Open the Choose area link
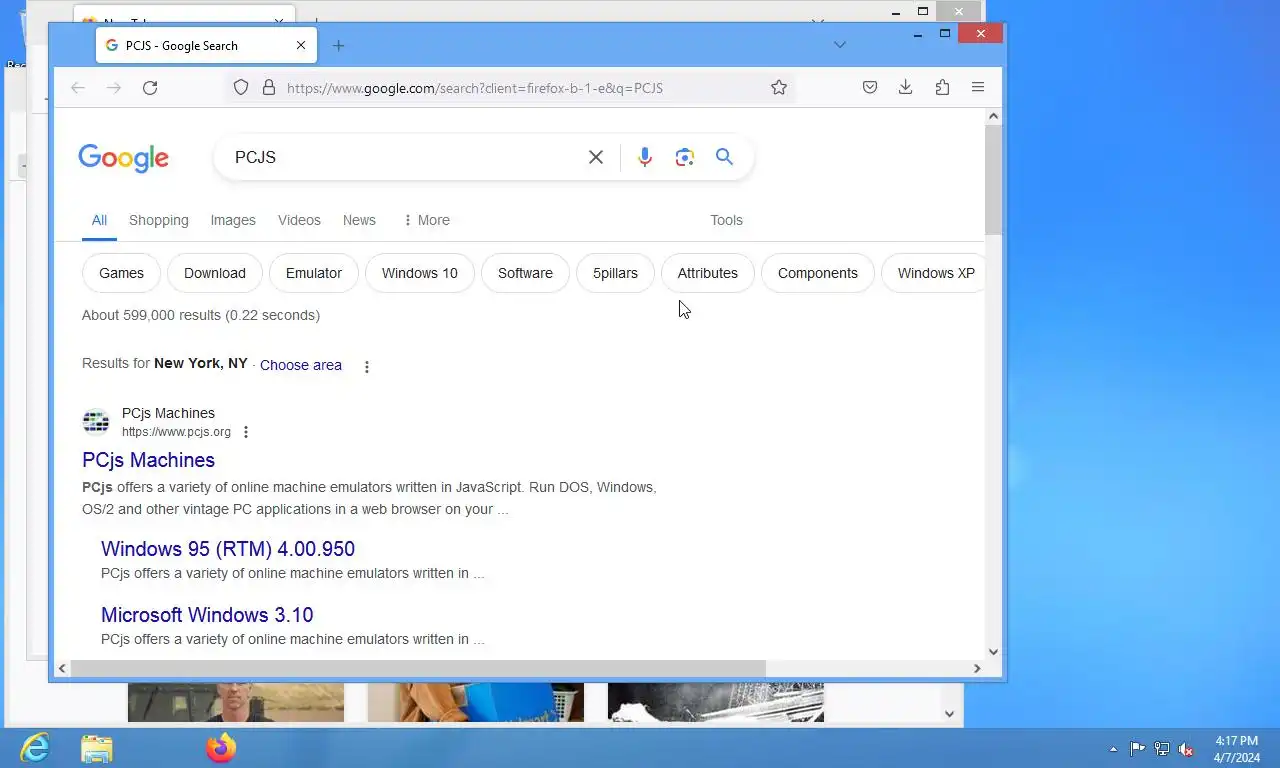 click(x=301, y=365)
